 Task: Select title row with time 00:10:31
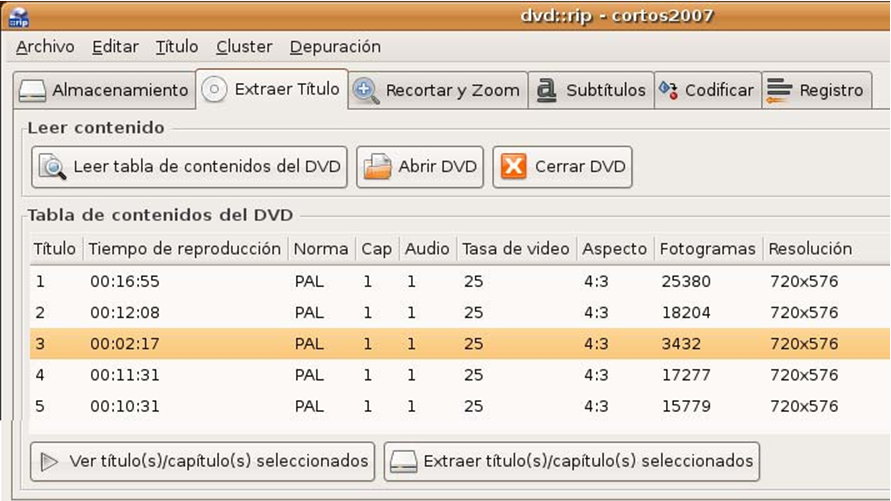460,406
